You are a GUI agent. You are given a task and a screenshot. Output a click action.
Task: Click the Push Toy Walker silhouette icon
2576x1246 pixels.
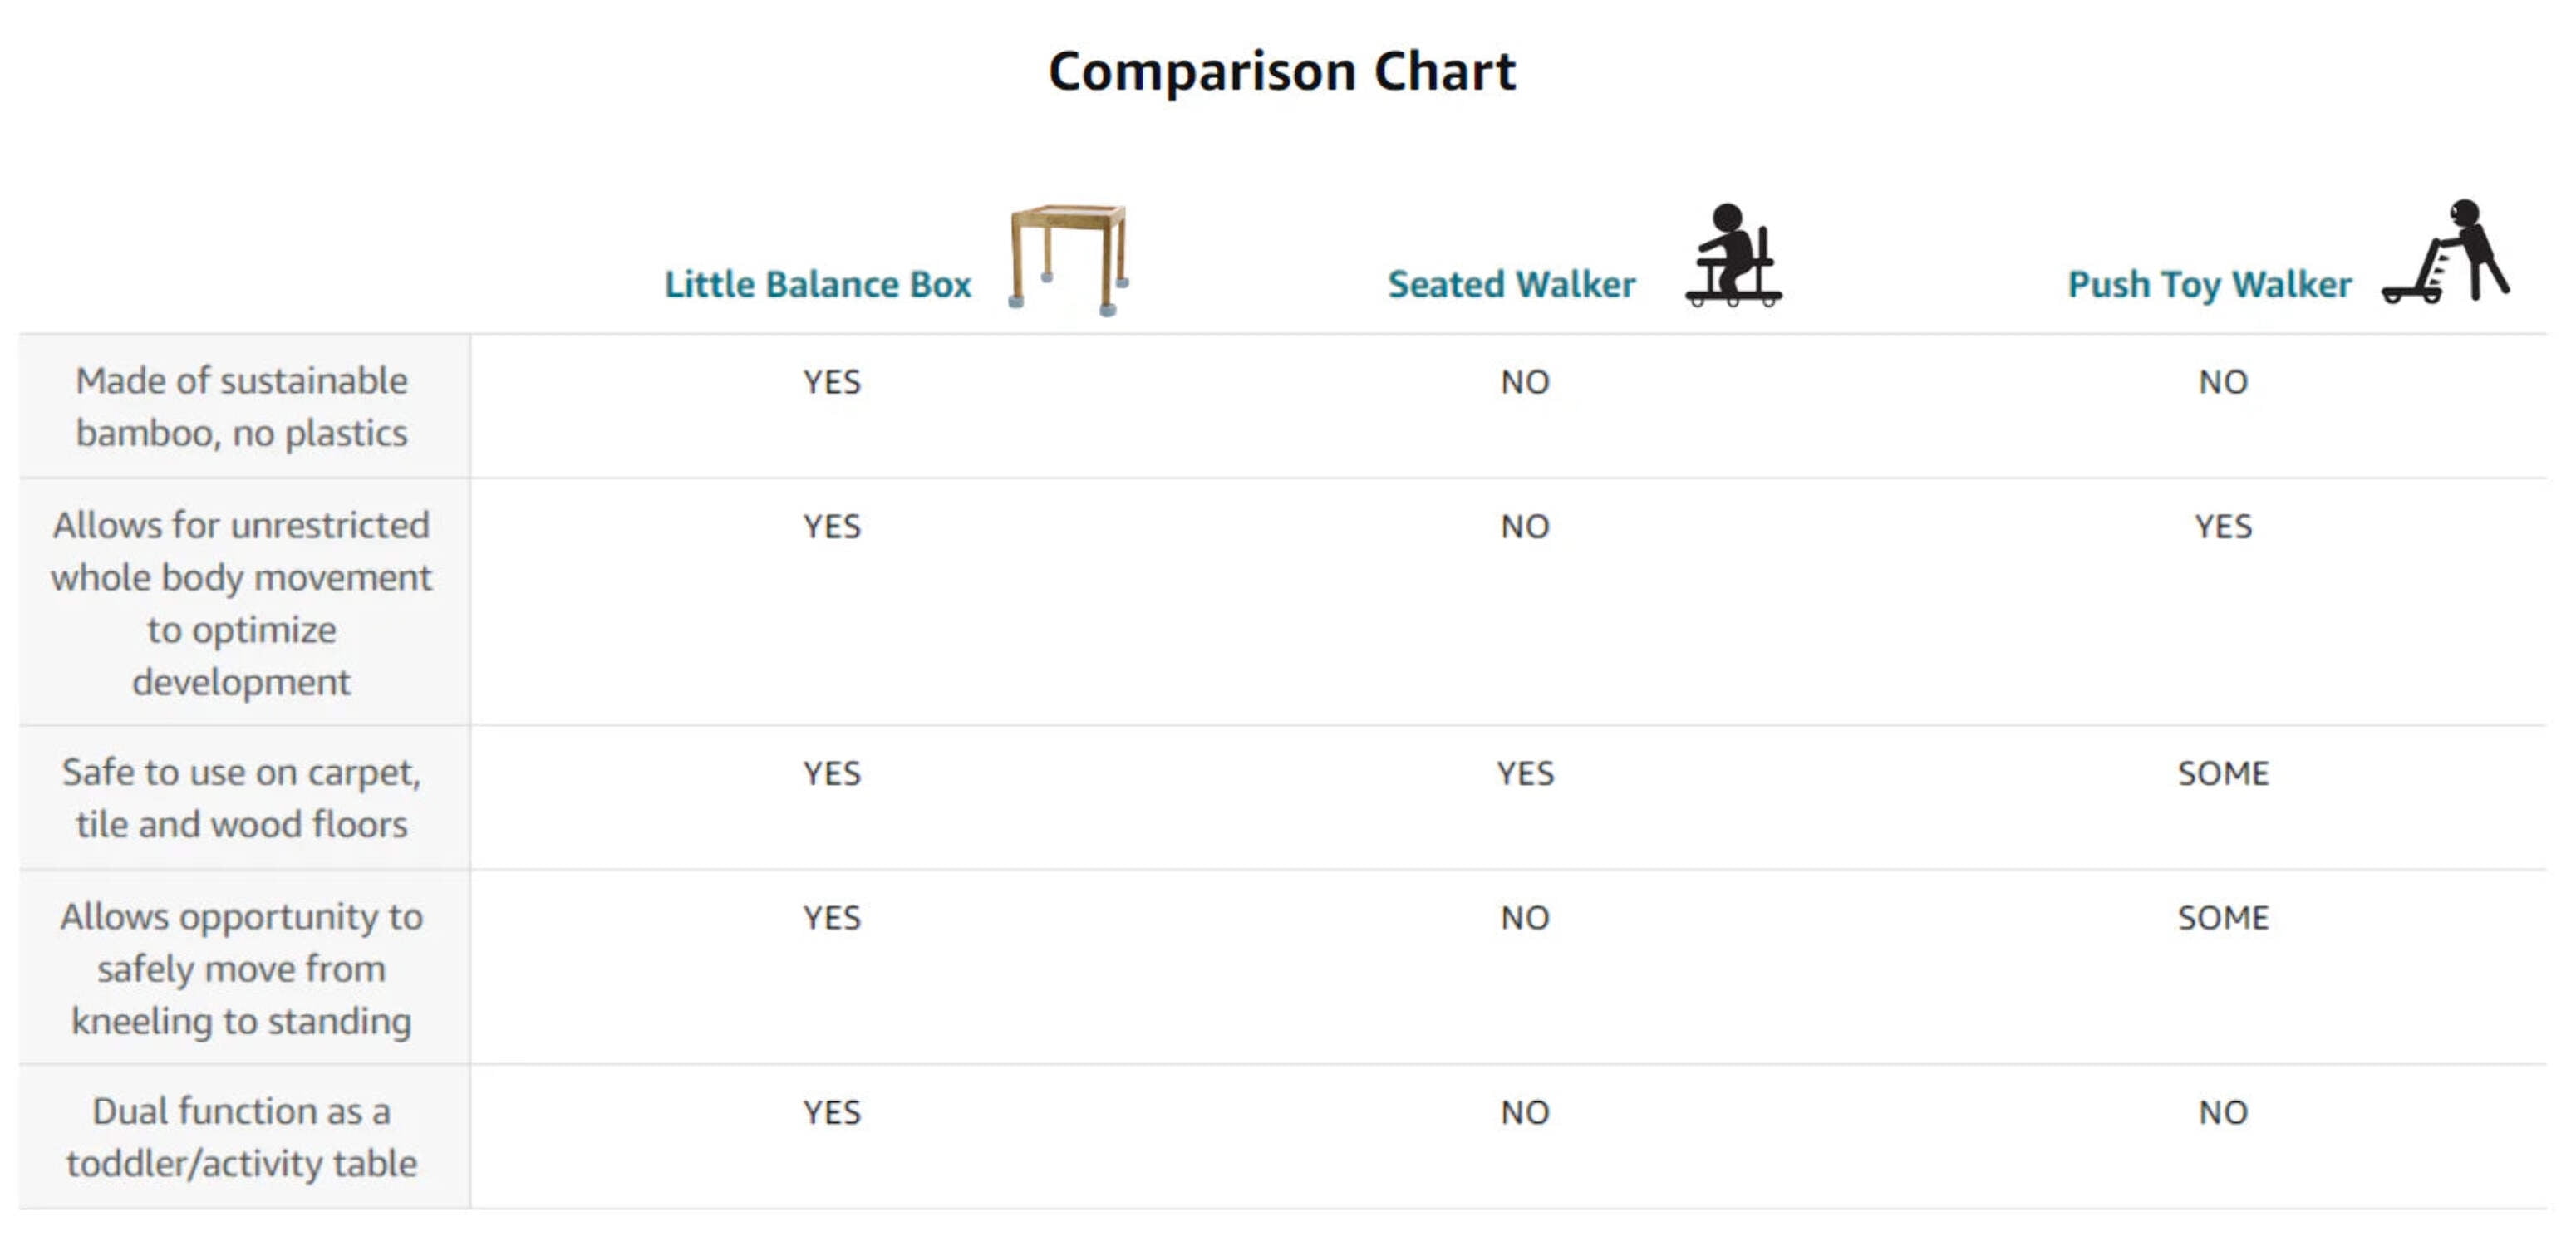2448,252
